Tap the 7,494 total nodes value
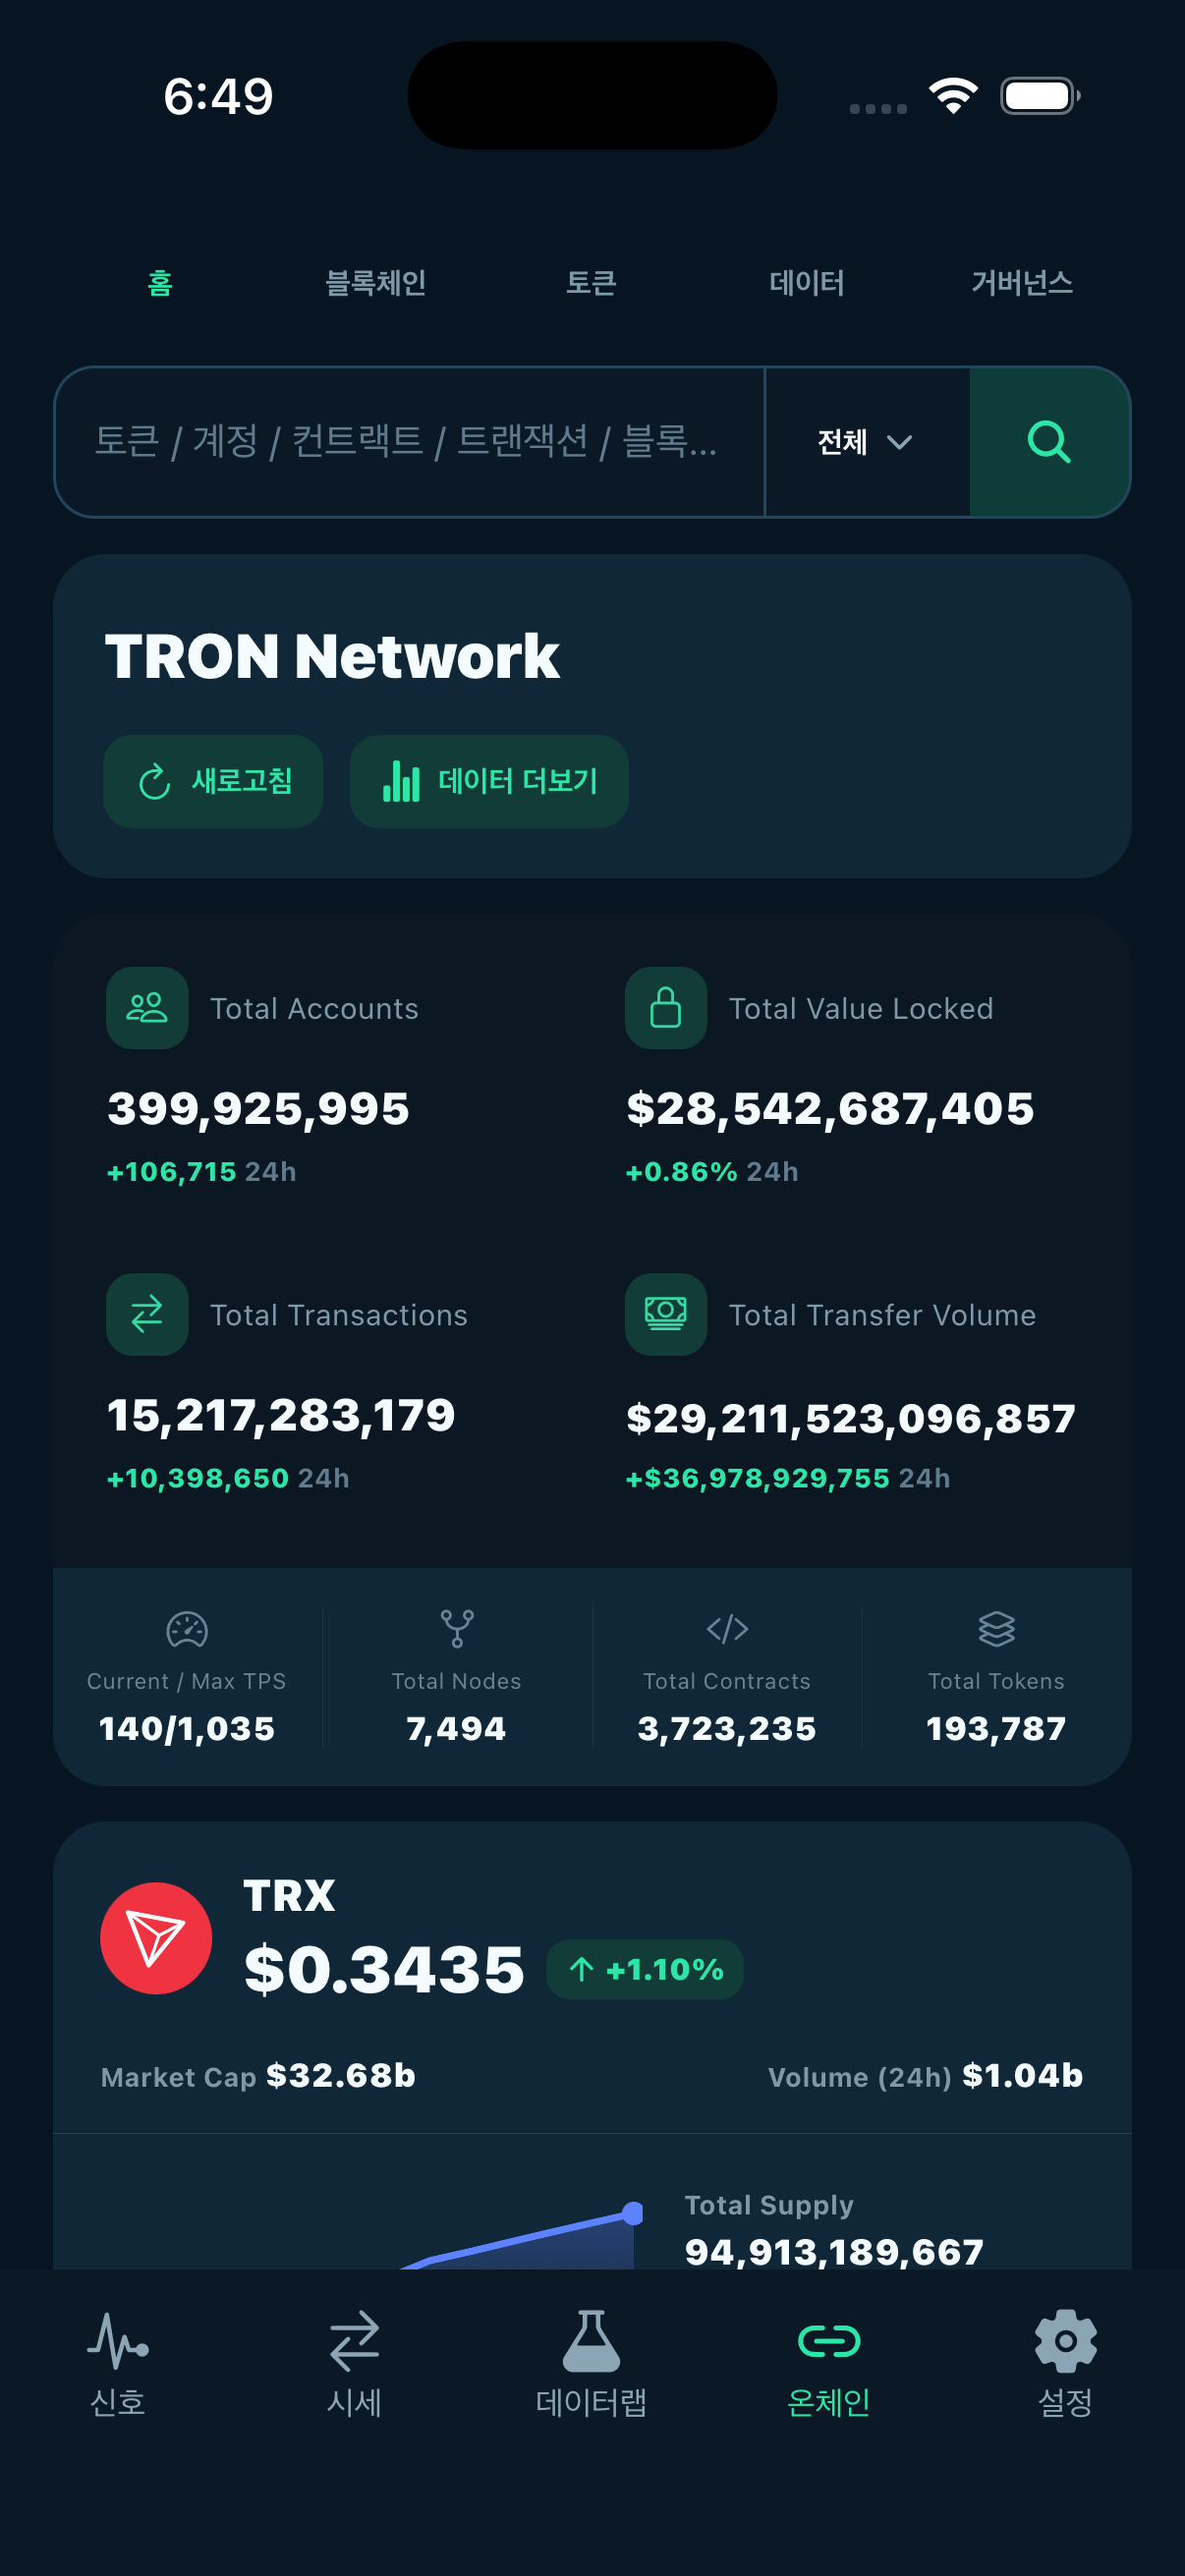 coord(457,1729)
